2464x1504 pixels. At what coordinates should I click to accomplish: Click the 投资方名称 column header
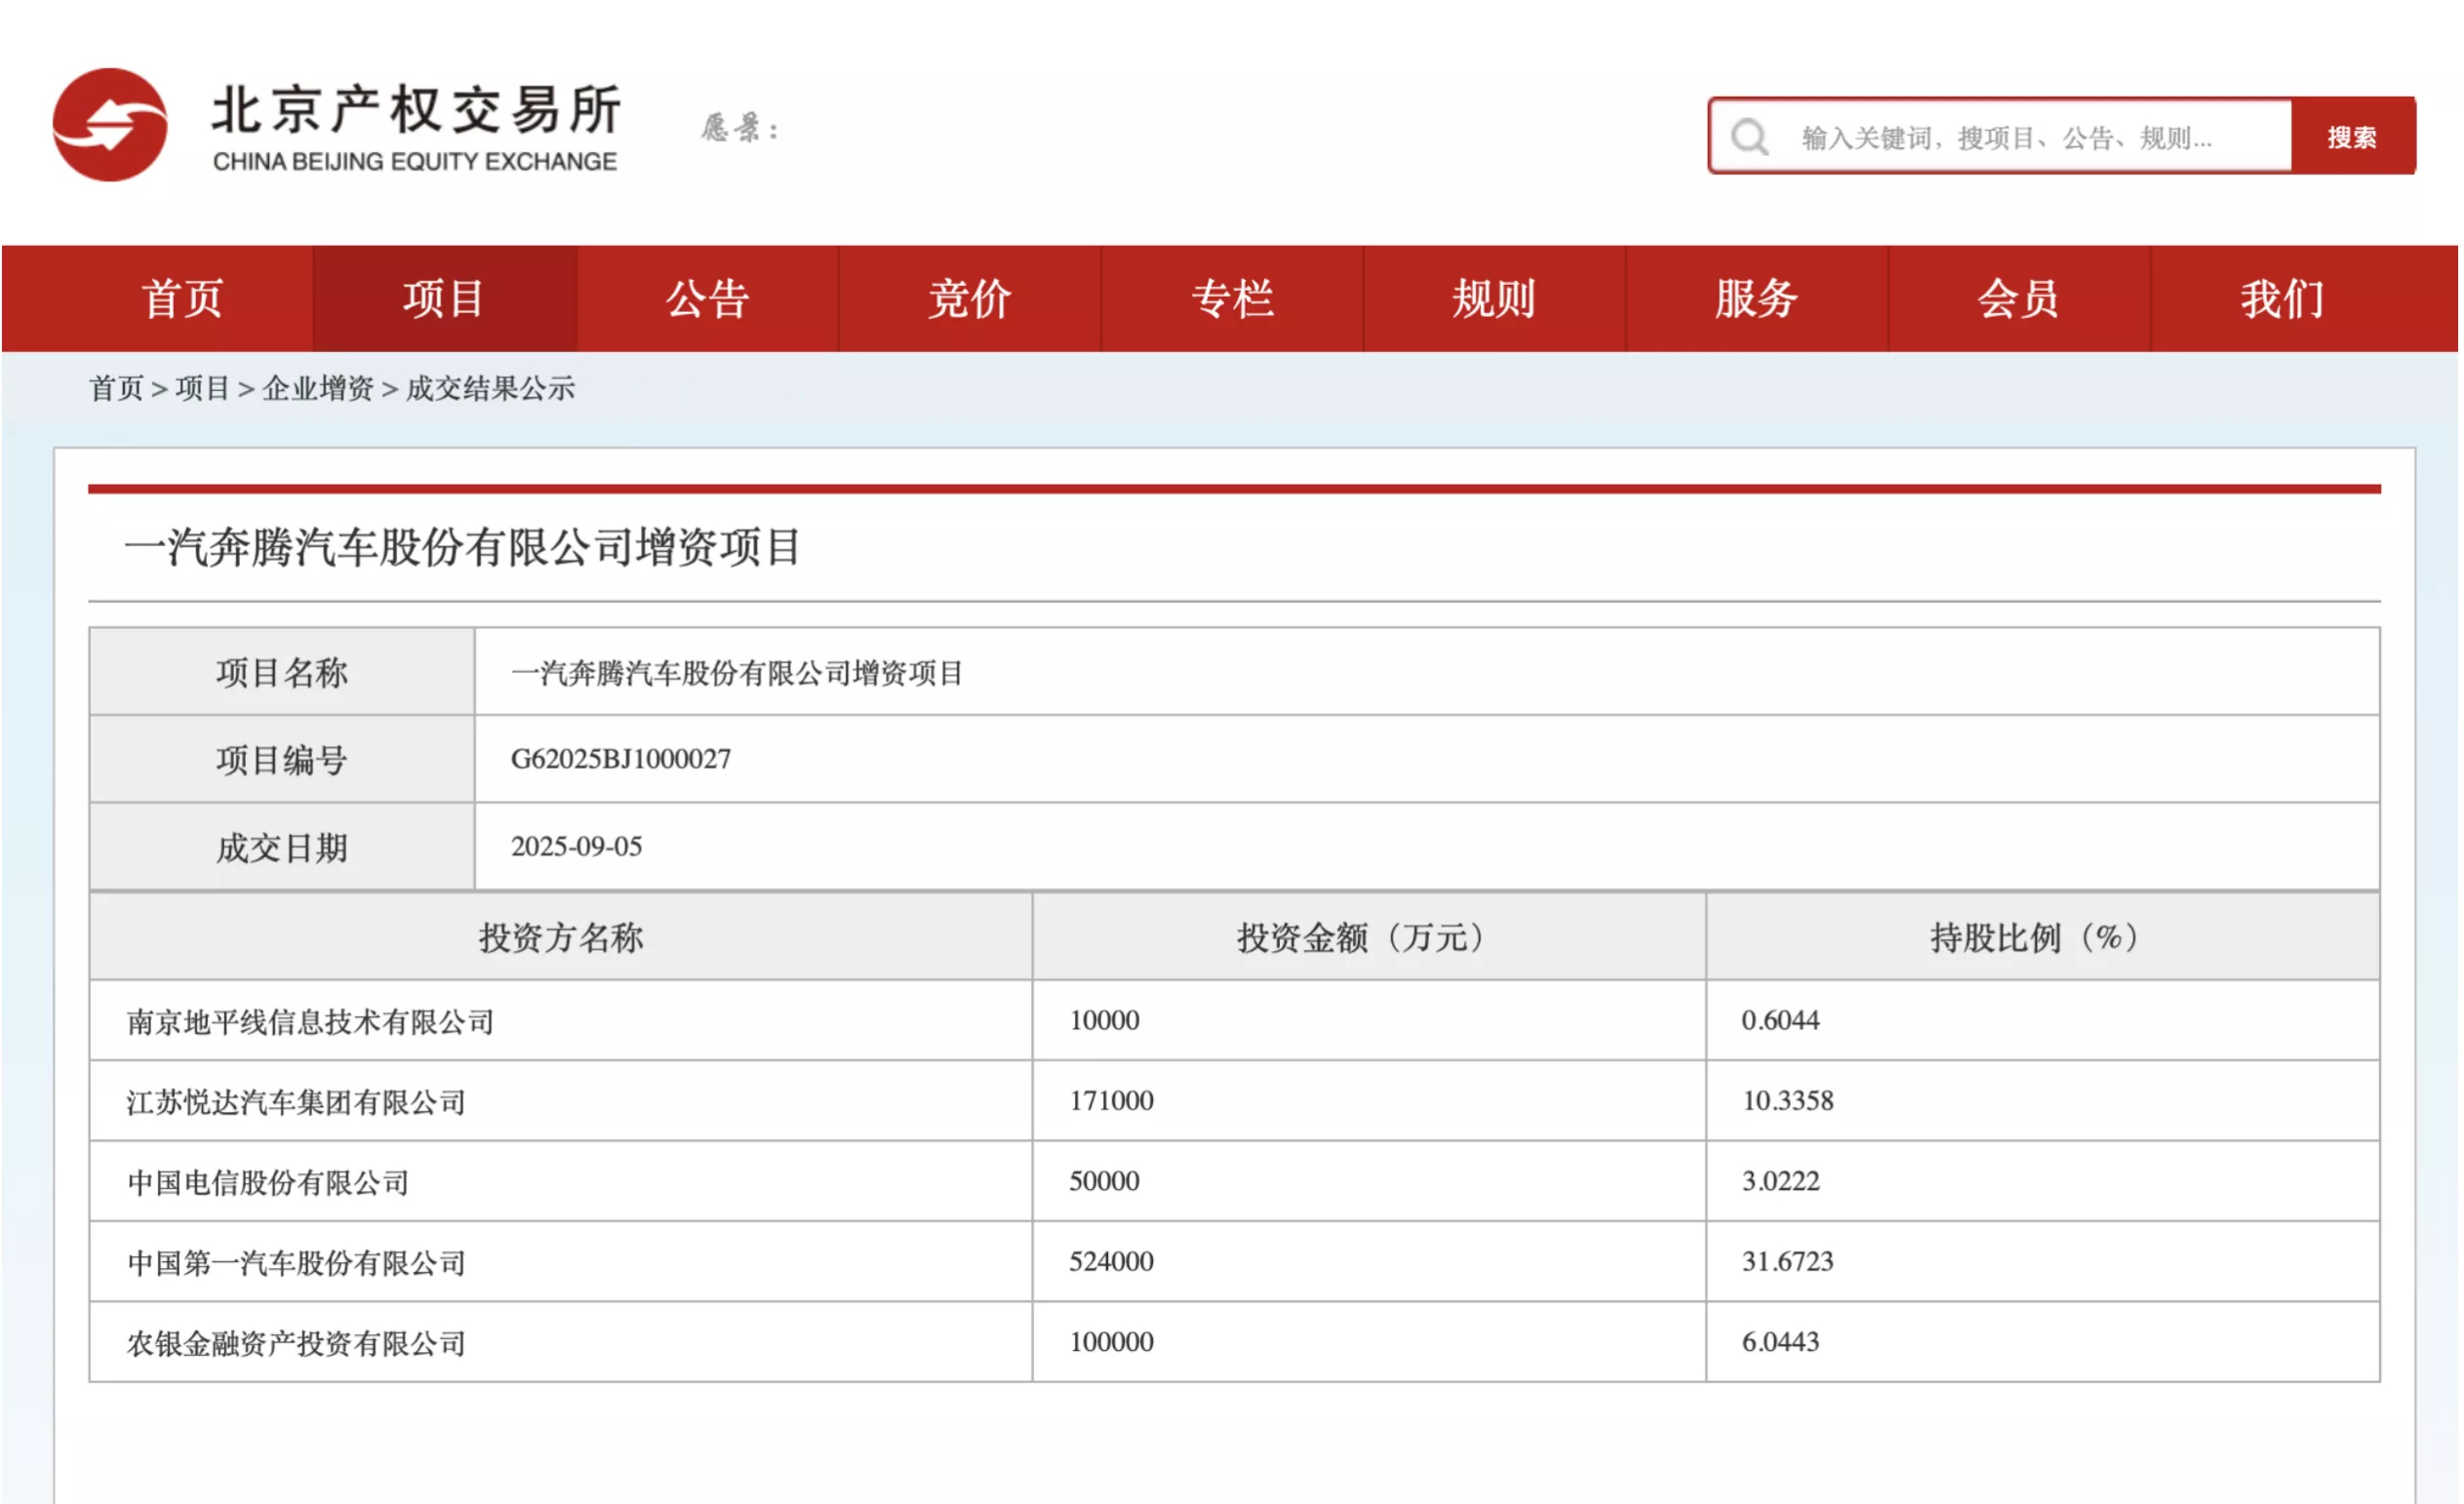coord(561,937)
